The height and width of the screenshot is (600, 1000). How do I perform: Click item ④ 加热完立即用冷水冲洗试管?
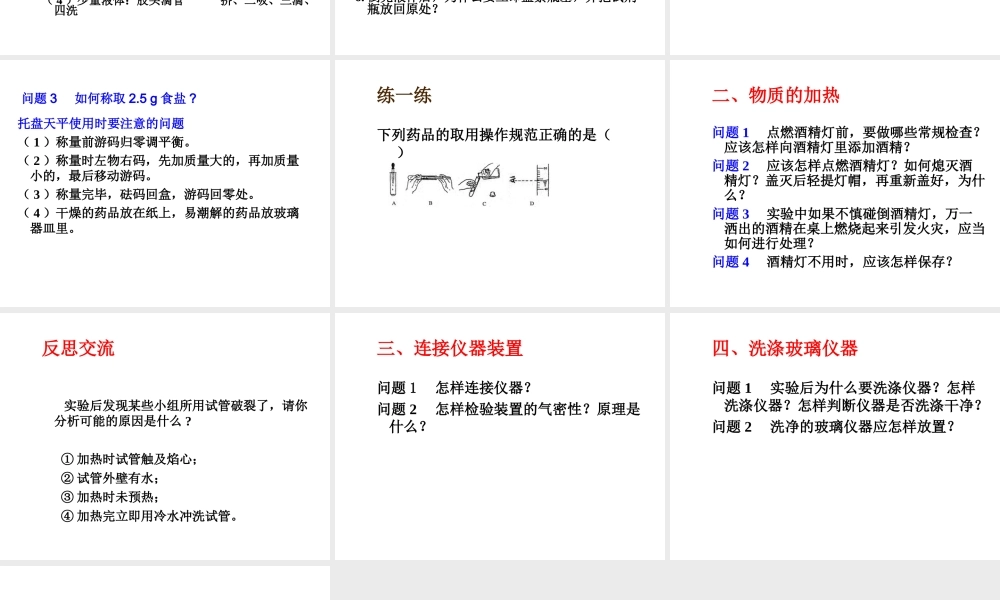pos(149,516)
